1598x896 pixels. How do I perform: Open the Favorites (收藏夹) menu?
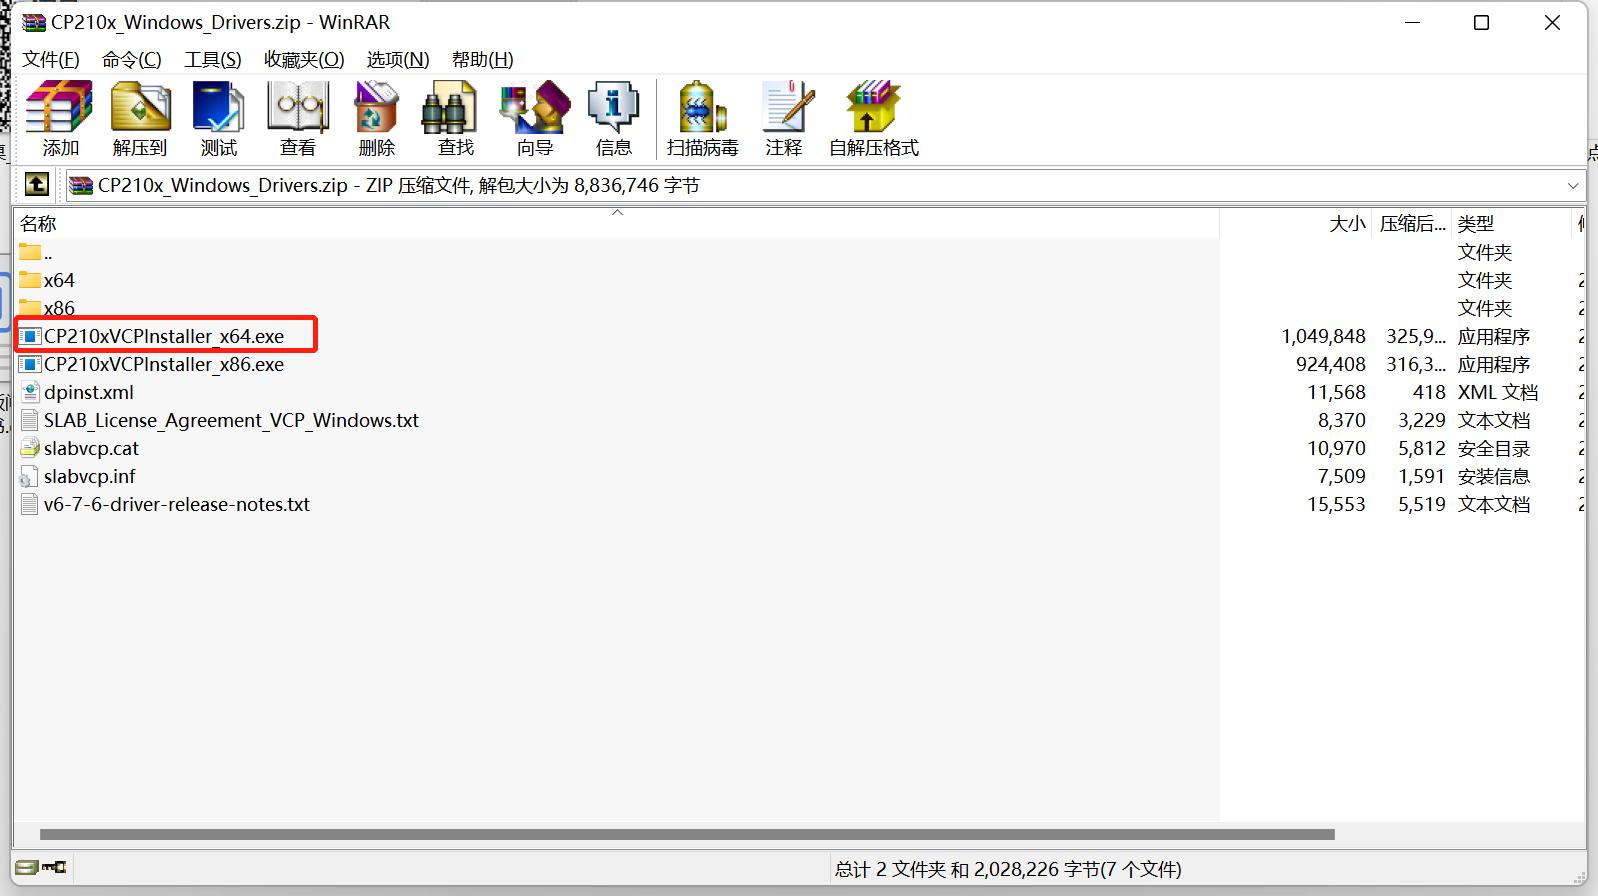(x=304, y=60)
